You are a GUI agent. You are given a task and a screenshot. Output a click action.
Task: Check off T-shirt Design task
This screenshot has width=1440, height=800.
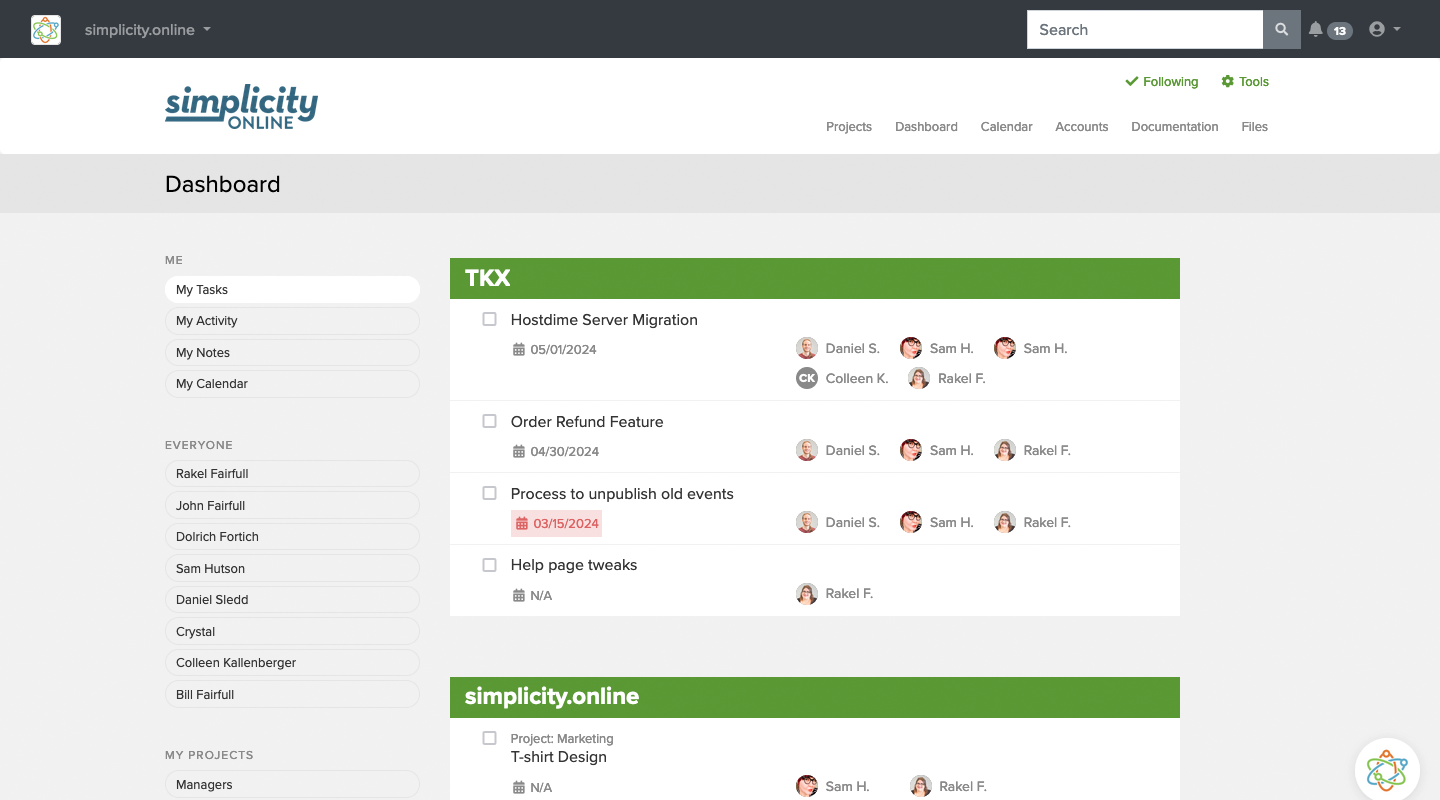[490, 739]
